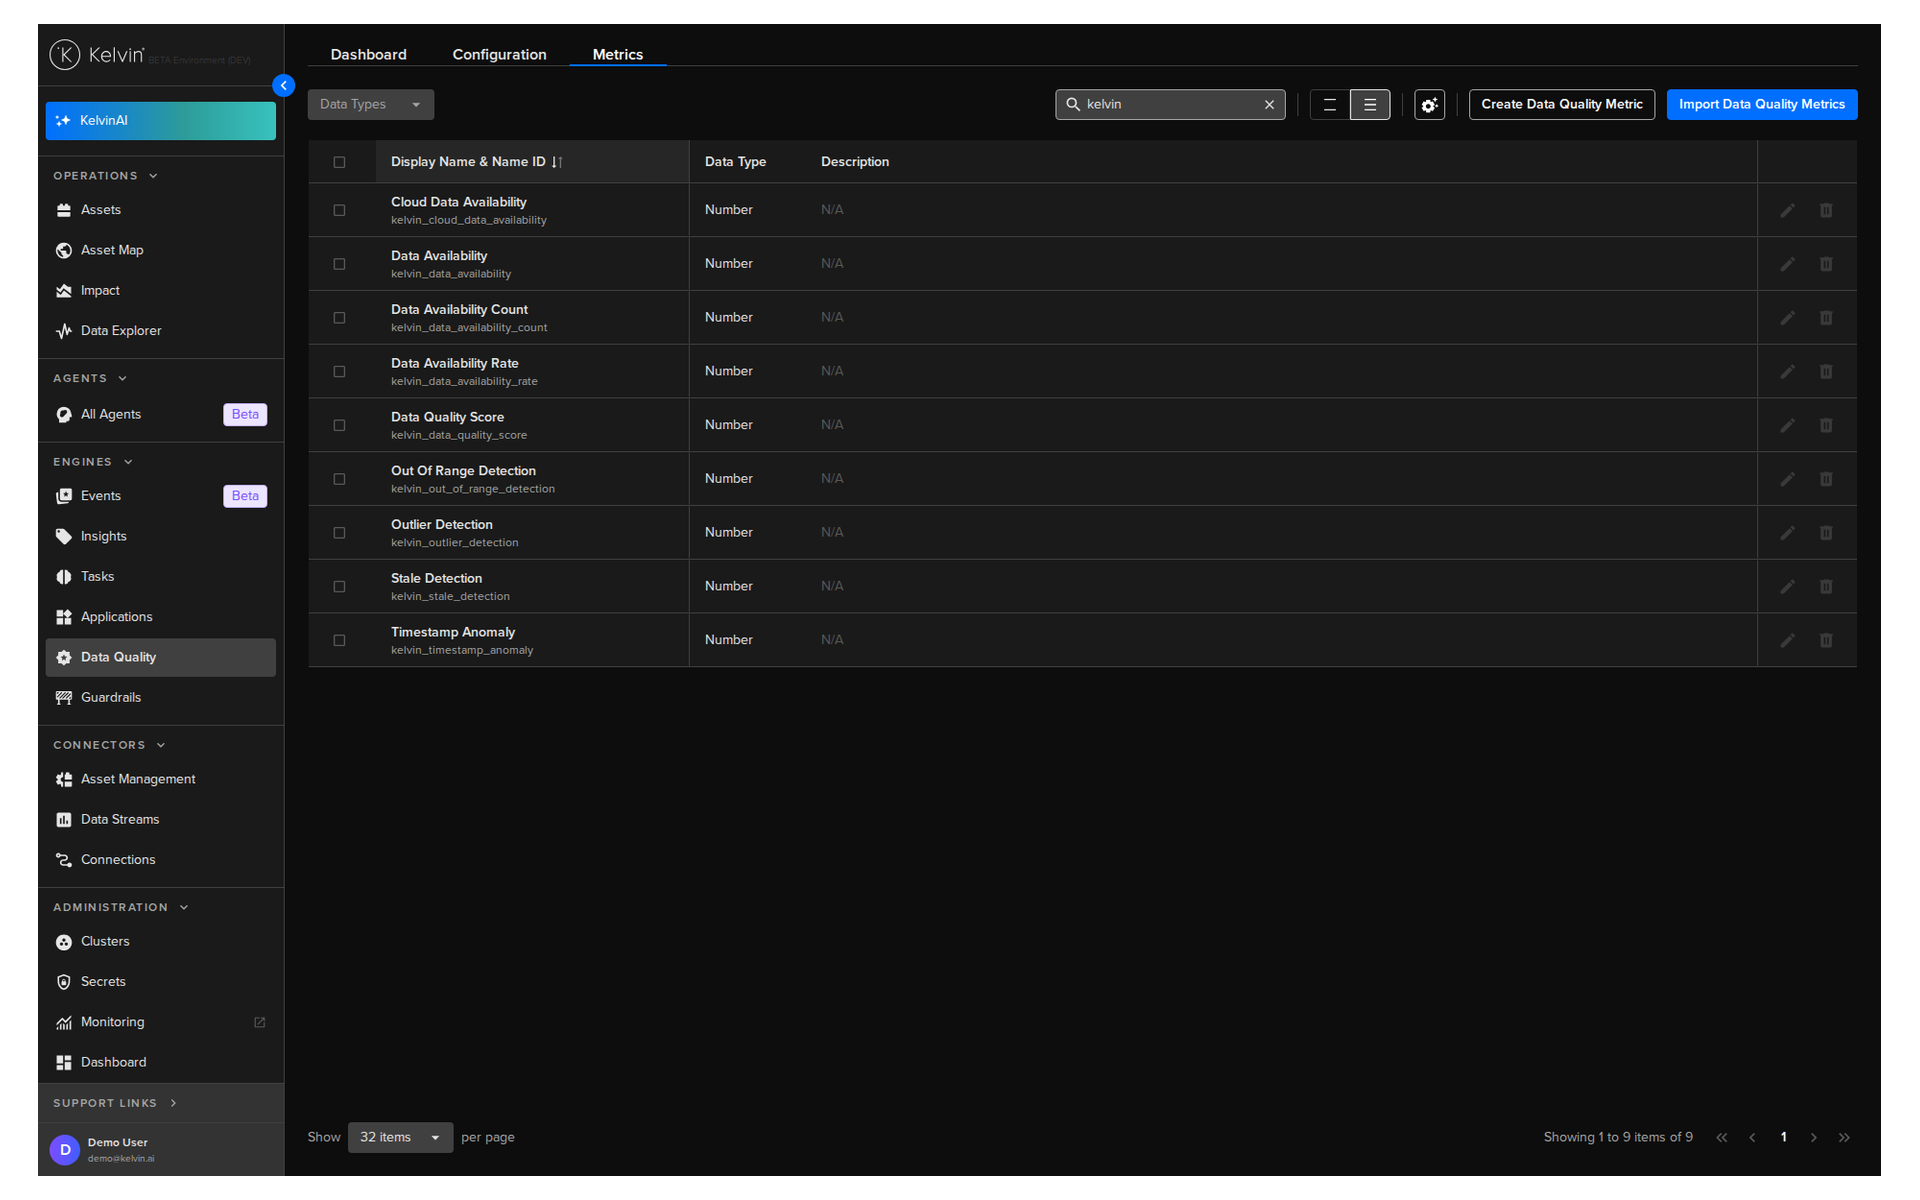Edit the Data Quality Score metric
Viewport: 1920px width, 1200px height.
click(x=1787, y=425)
